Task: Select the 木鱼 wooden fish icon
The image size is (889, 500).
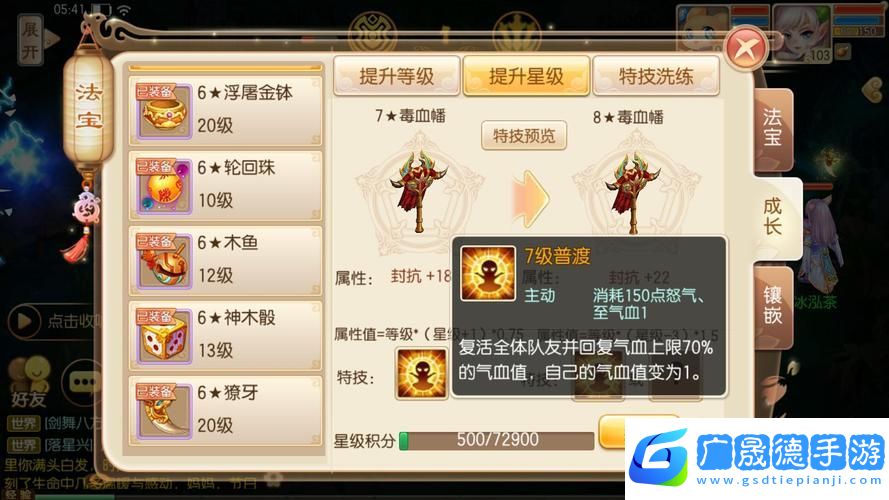Action: (164, 261)
